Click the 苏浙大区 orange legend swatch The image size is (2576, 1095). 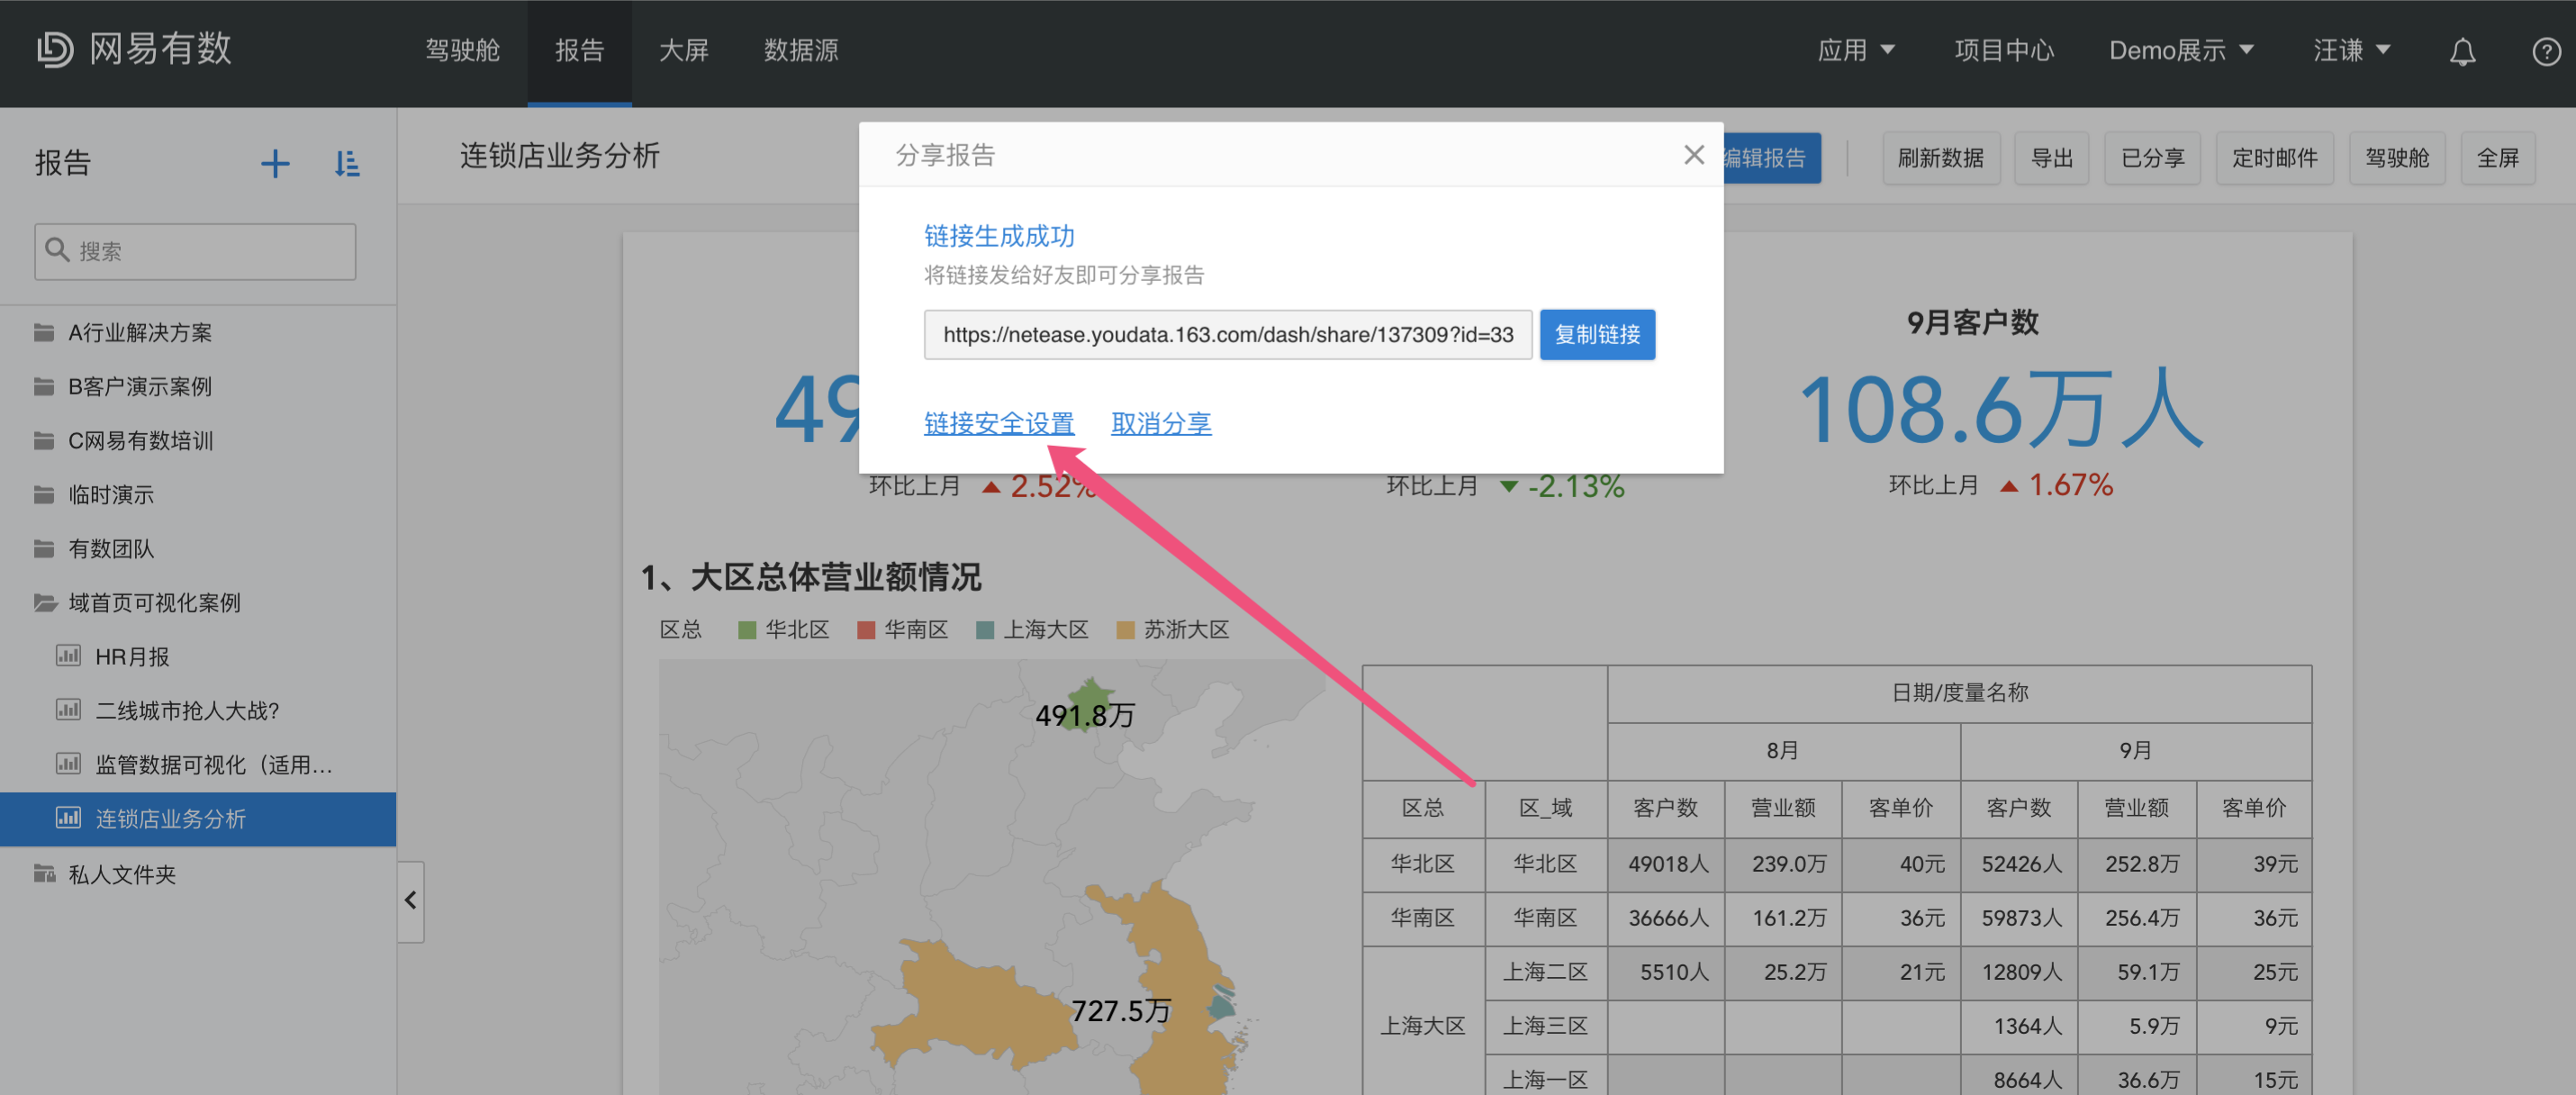click(x=1125, y=630)
